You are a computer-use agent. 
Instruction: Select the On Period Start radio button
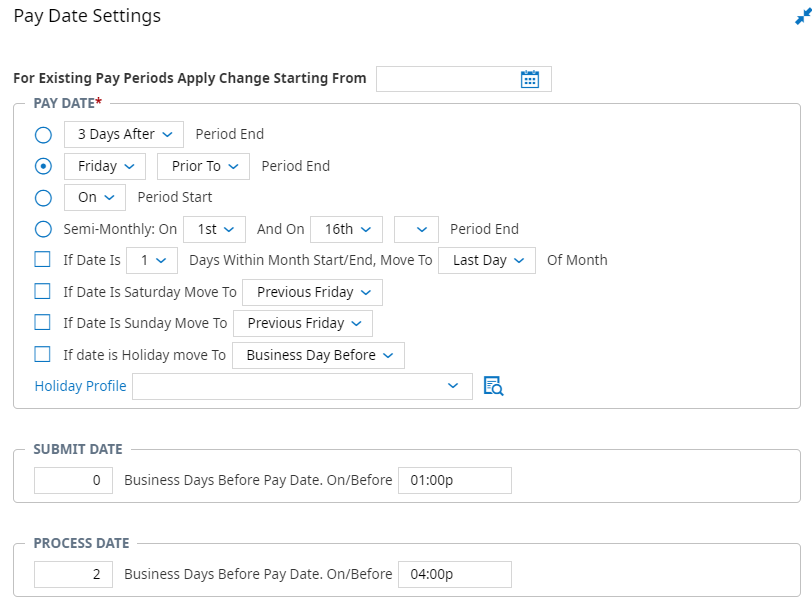(x=43, y=198)
